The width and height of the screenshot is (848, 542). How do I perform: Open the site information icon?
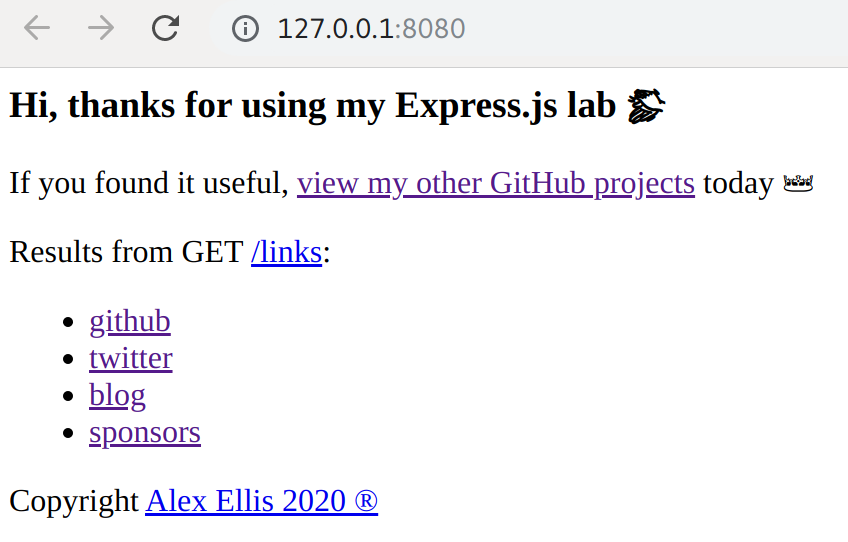pos(245,28)
